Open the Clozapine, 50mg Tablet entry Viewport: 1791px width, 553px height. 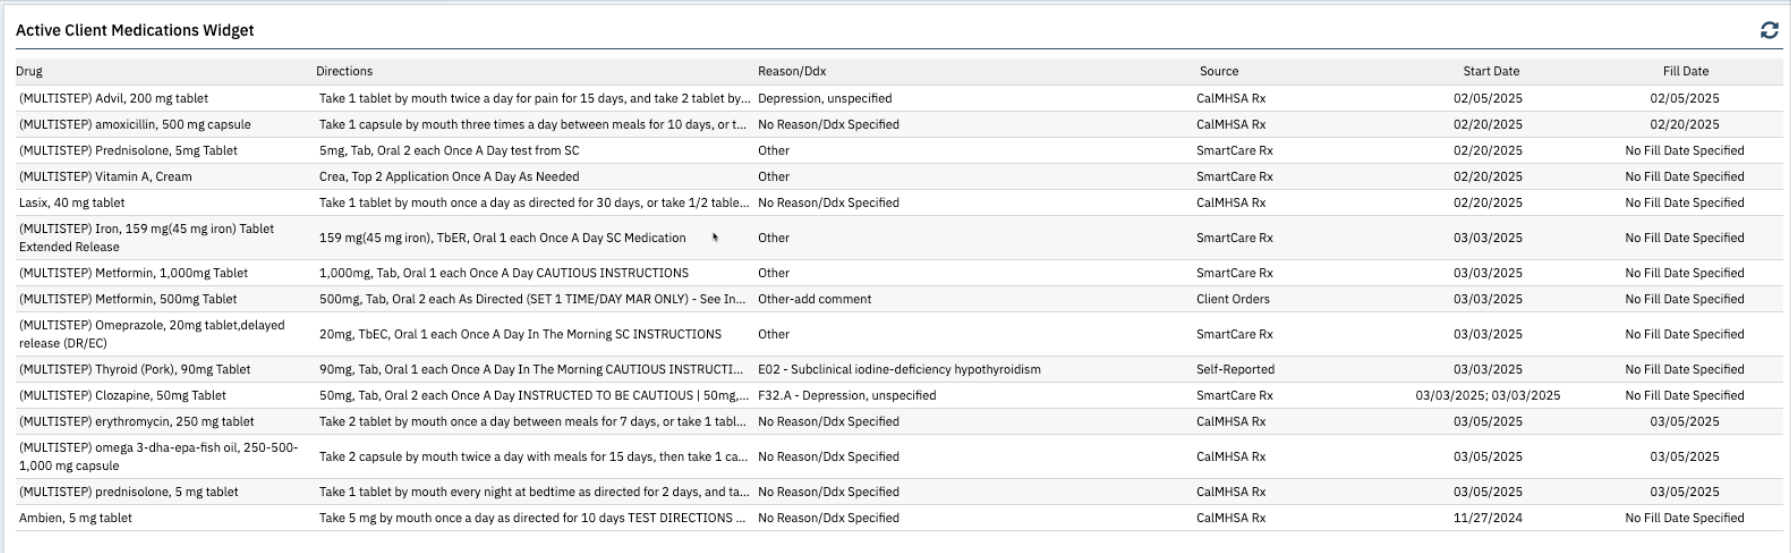pyautogui.click(x=122, y=395)
